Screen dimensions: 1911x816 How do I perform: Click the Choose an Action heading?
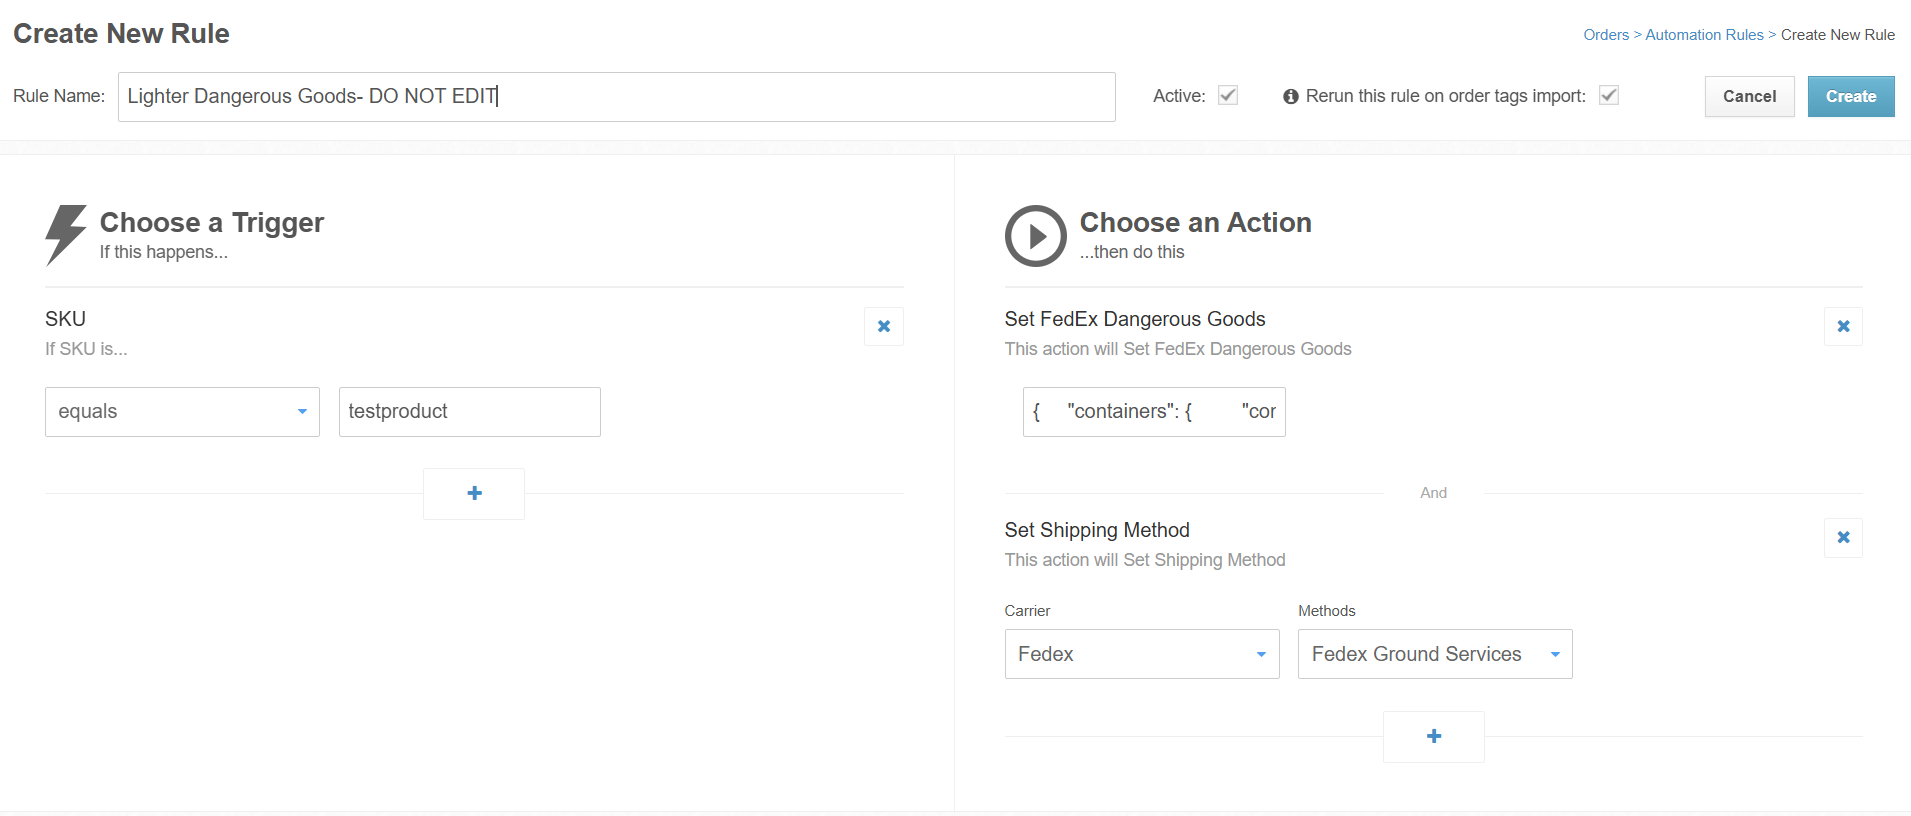1195,222
